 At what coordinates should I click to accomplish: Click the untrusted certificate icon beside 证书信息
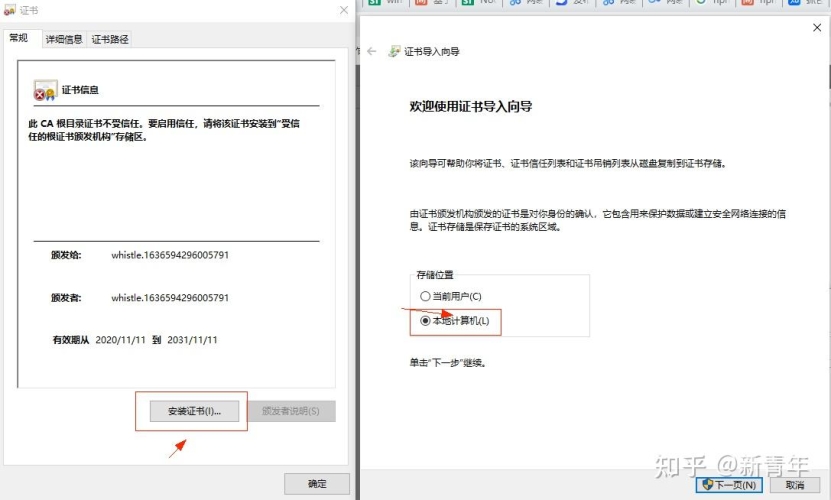pyautogui.click(x=45, y=90)
